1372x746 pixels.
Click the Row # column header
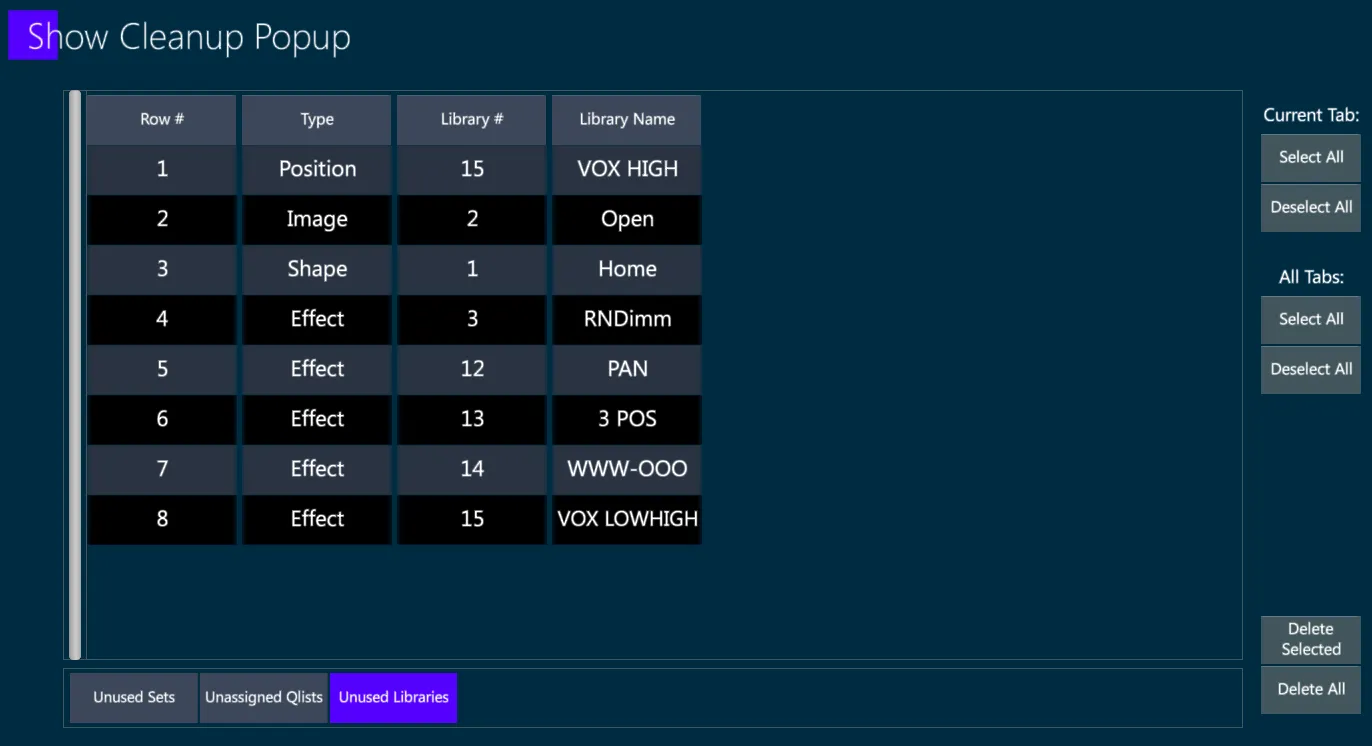pos(162,119)
